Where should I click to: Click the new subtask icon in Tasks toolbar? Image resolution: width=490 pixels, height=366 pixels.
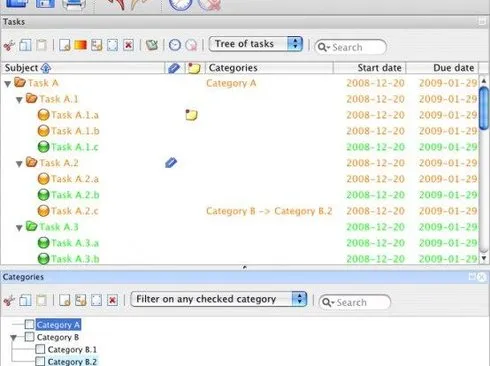pos(97,45)
